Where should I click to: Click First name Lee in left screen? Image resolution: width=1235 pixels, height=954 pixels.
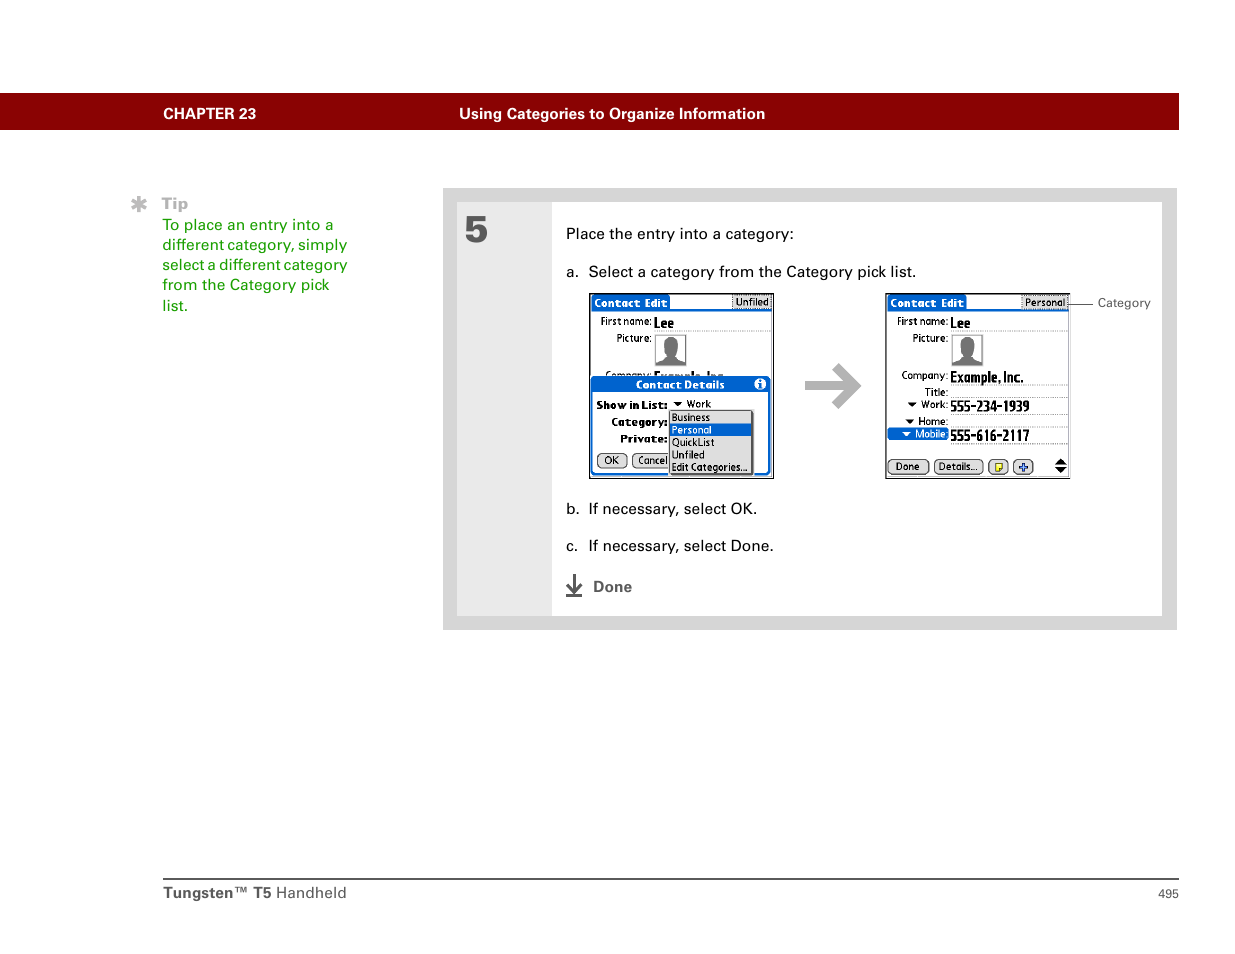click(x=664, y=323)
